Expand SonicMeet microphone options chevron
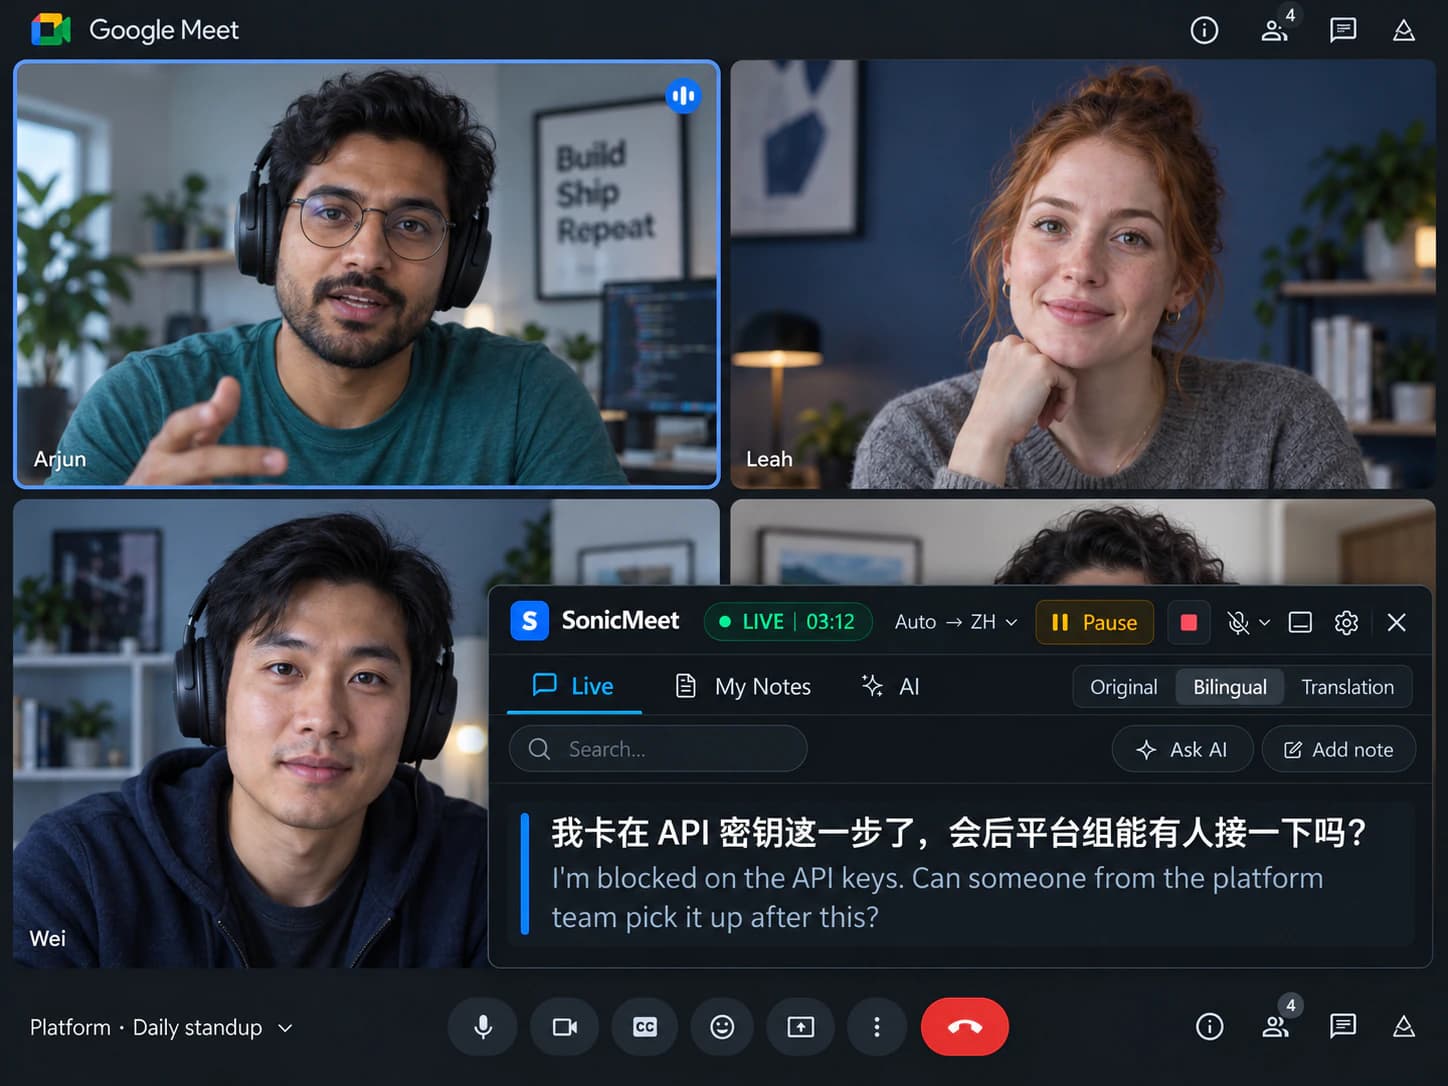Image resolution: width=1448 pixels, height=1086 pixels. 1264,622
